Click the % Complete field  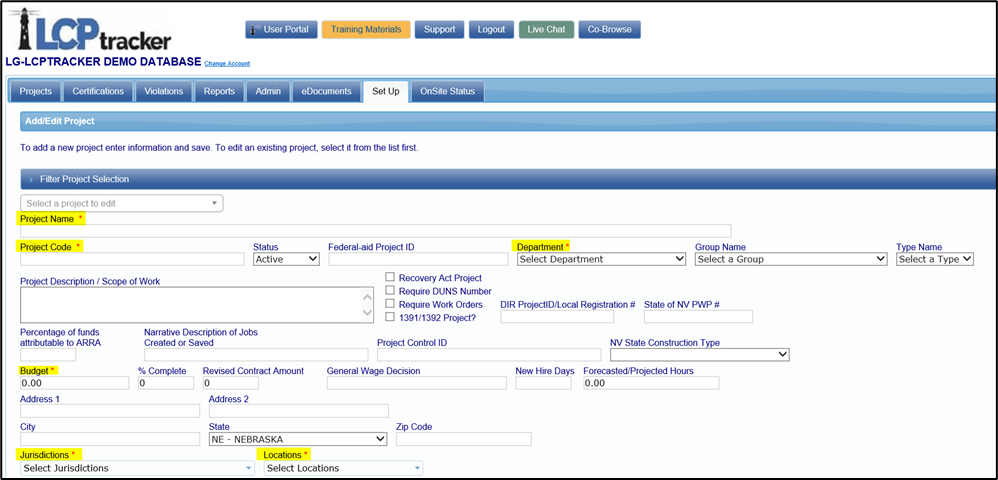165,383
